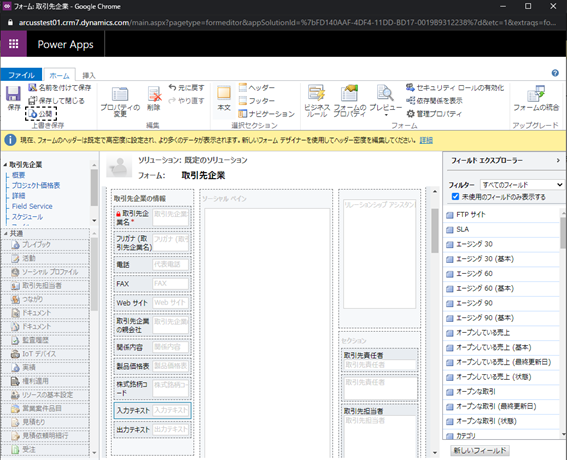Screen dimensions: 567x460
Task: Select プロジェクト価格表 in navigation tree
Action: pyautogui.click(x=36, y=186)
